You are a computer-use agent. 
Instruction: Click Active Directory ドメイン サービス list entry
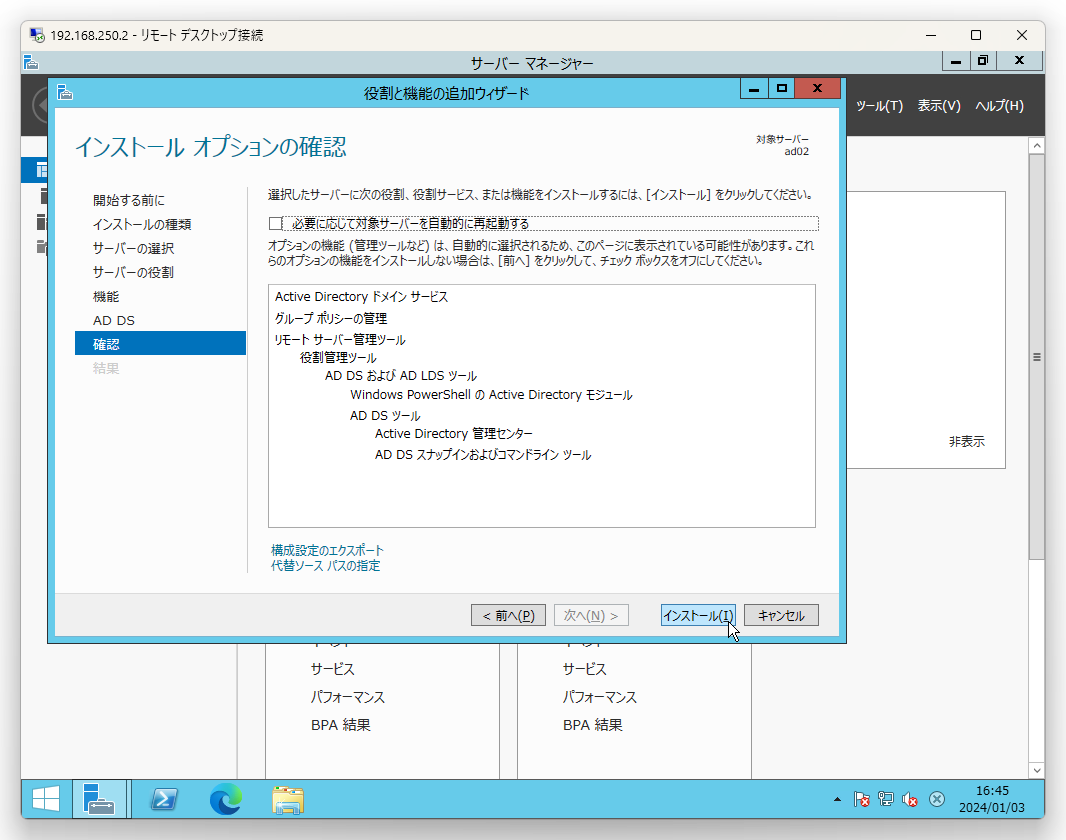[x=361, y=296]
